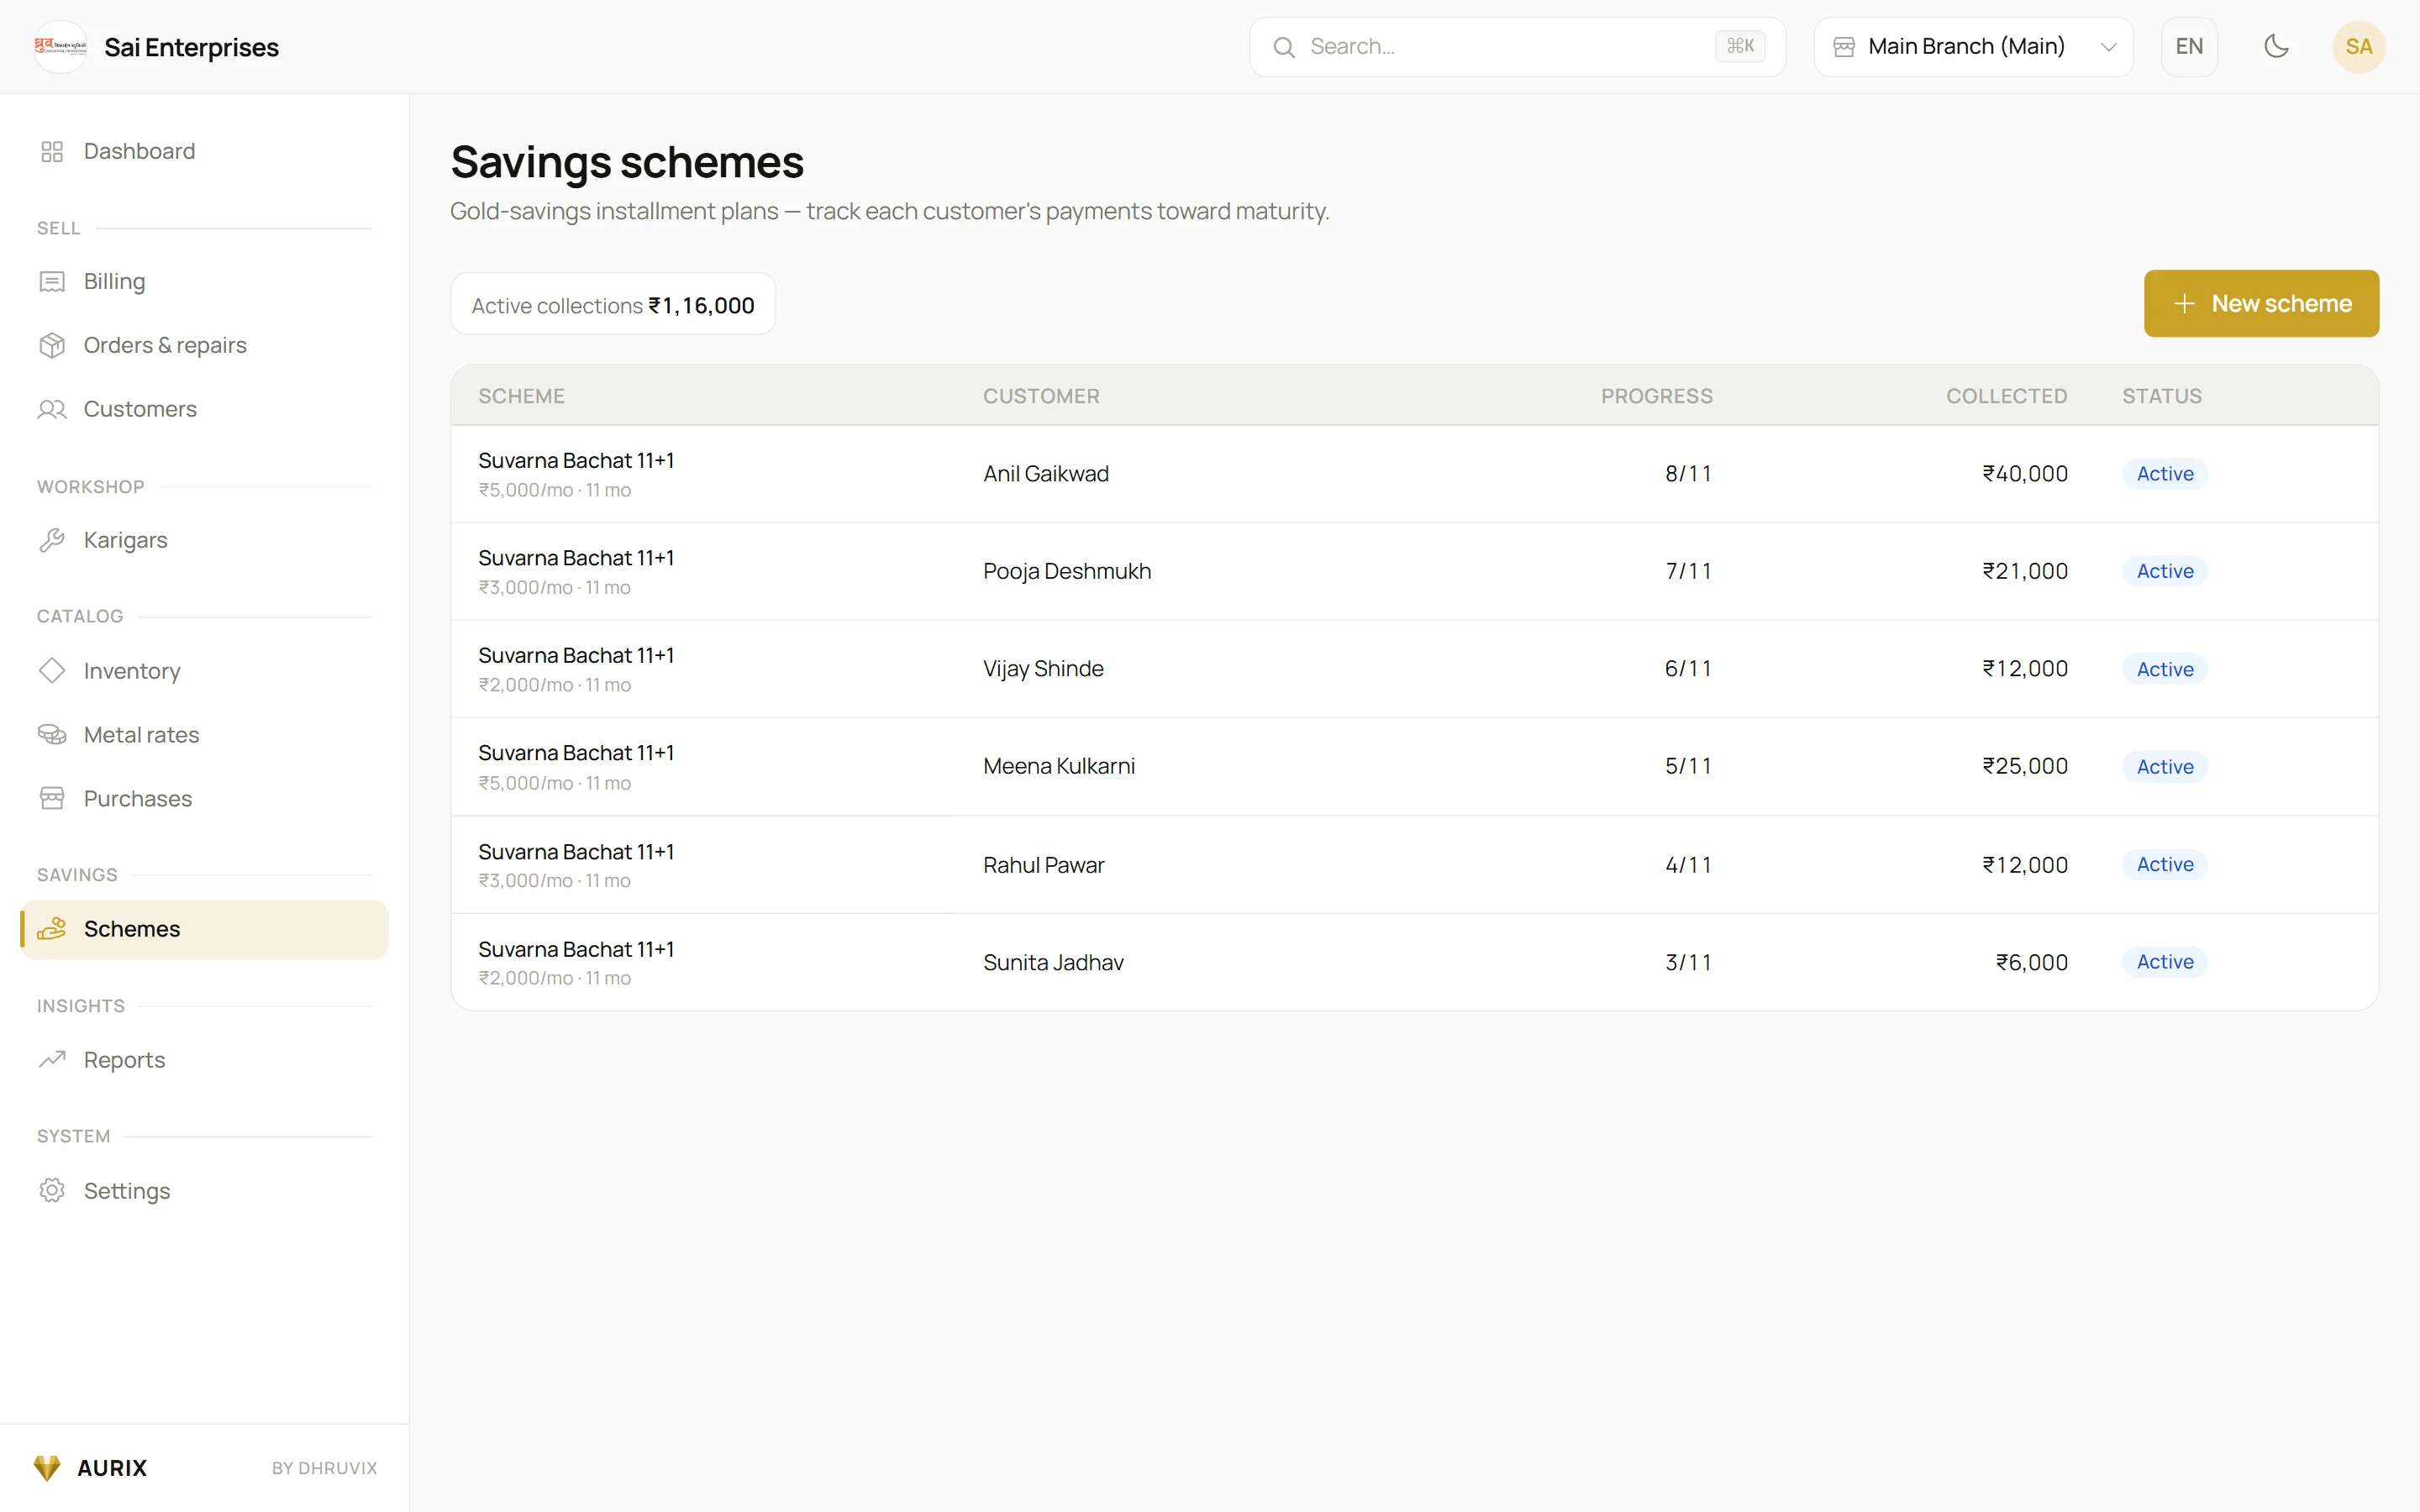Image resolution: width=2420 pixels, height=1512 pixels.
Task: Open the Main Branch (Main) dropdown
Action: click(x=1973, y=47)
